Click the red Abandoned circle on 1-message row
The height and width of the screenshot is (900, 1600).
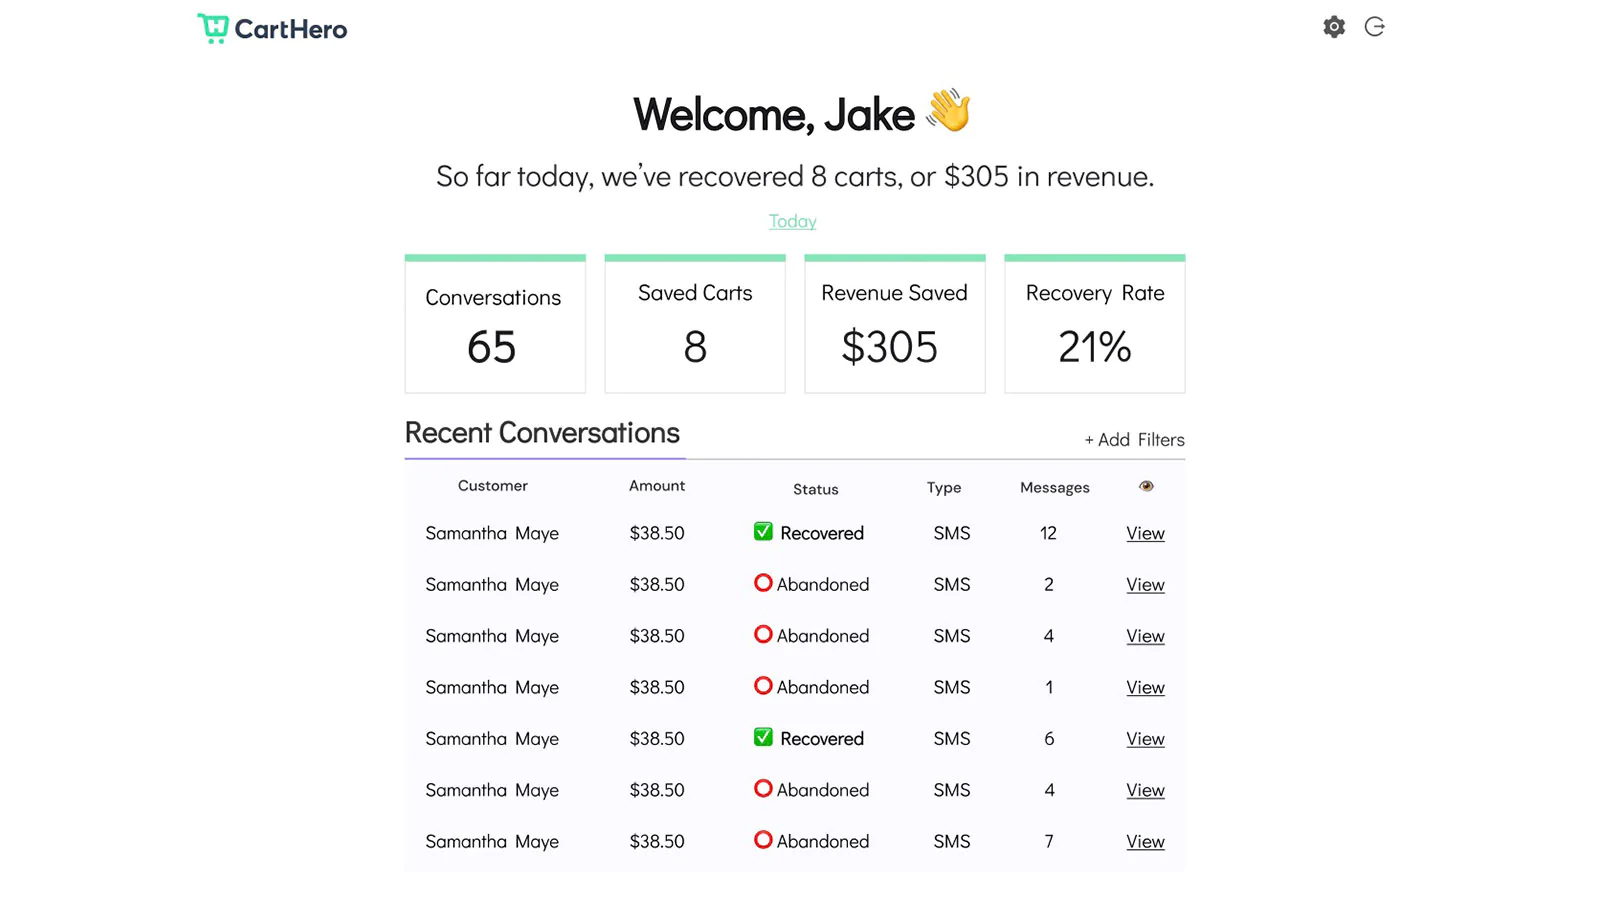tap(763, 686)
